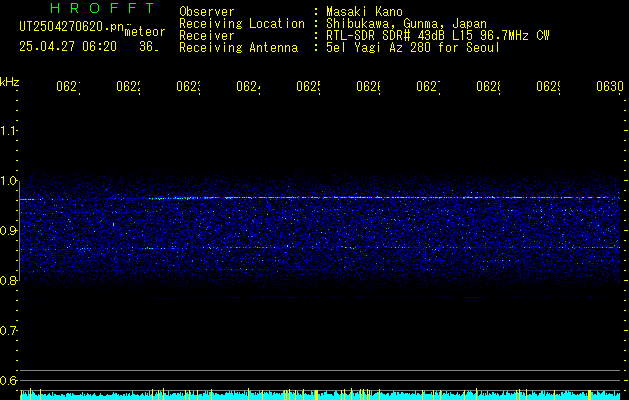Select the RTL-SDR SDR# 96.7MHz receiver text
629x400 pixels.
click(438, 36)
